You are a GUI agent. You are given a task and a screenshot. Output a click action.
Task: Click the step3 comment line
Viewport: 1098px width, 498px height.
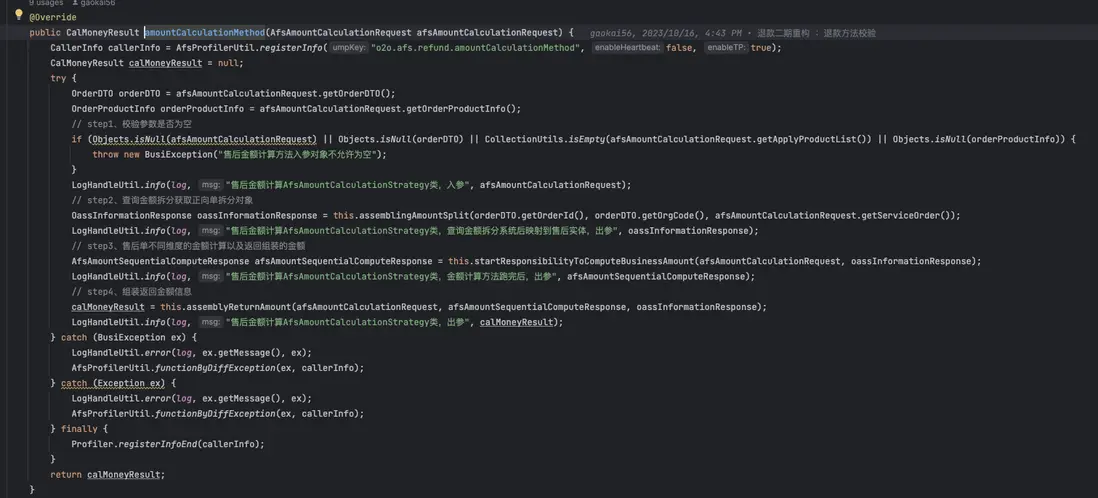[188, 246]
